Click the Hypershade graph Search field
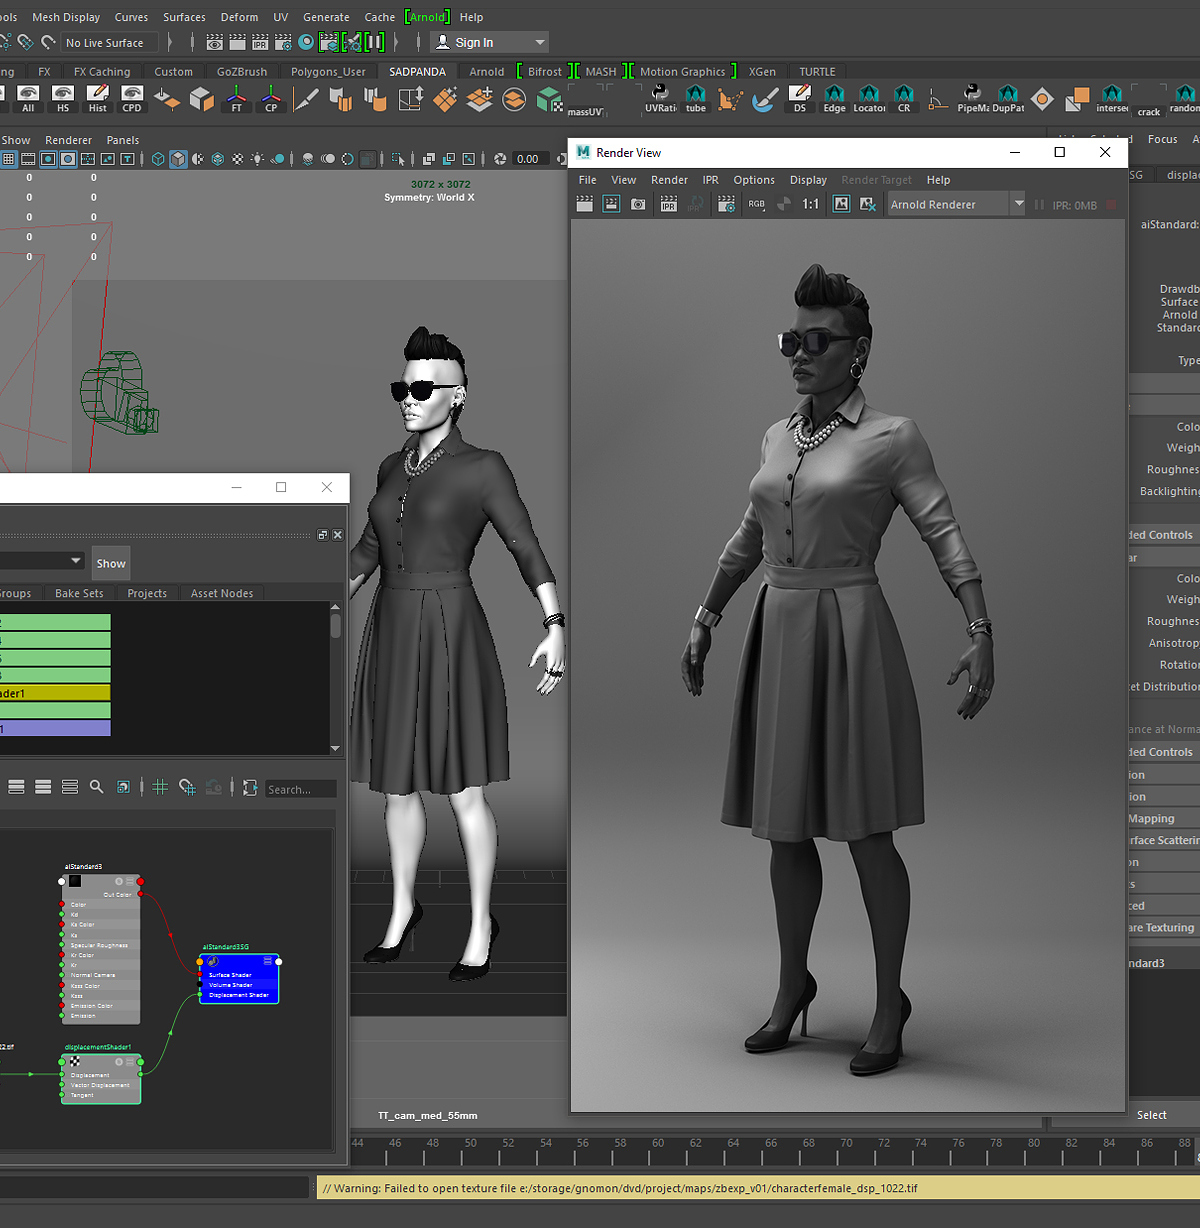This screenshot has height=1228, width=1200. pos(301,789)
